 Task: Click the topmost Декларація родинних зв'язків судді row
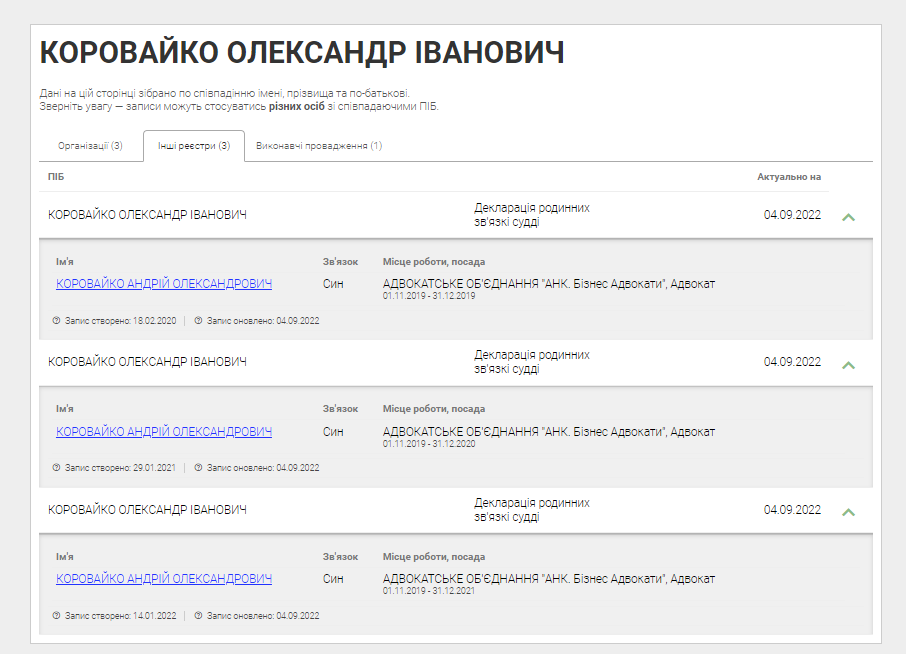[x=531, y=215]
